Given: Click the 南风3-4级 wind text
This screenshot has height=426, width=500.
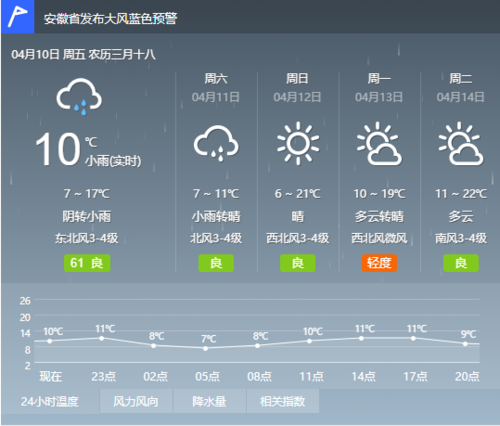Looking at the screenshot, I should click(461, 238).
